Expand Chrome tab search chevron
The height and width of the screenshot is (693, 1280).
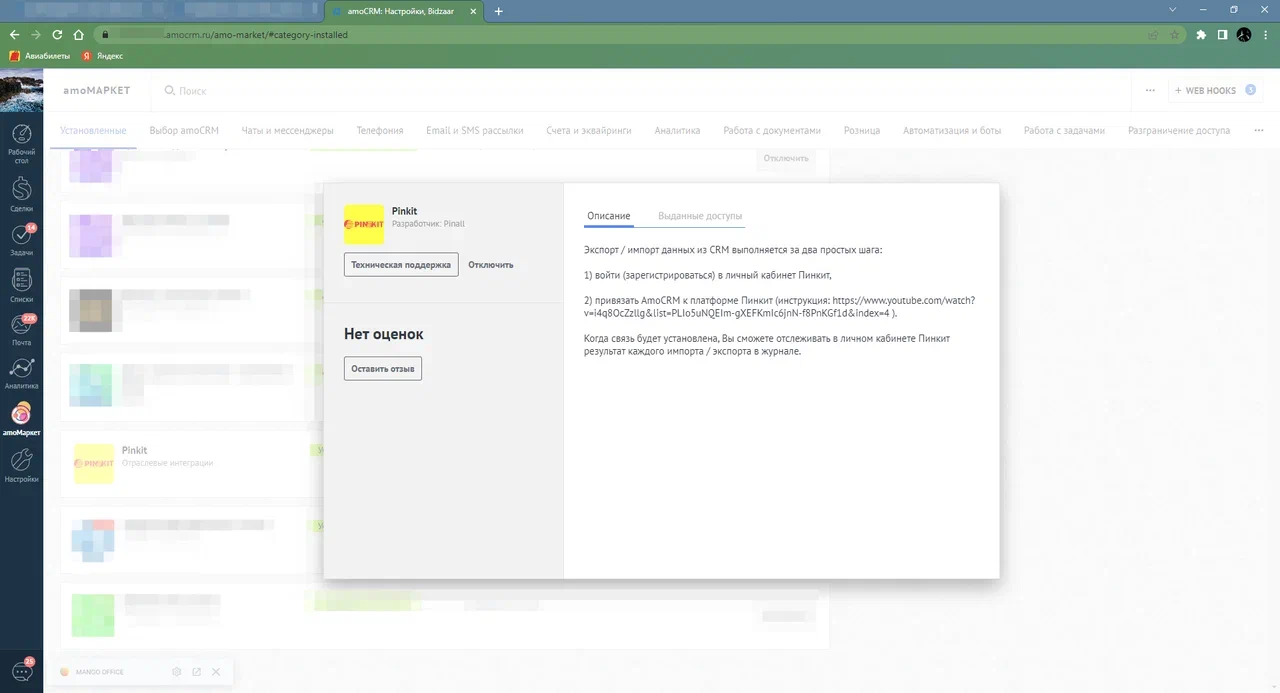click(x=1175, y=10)
